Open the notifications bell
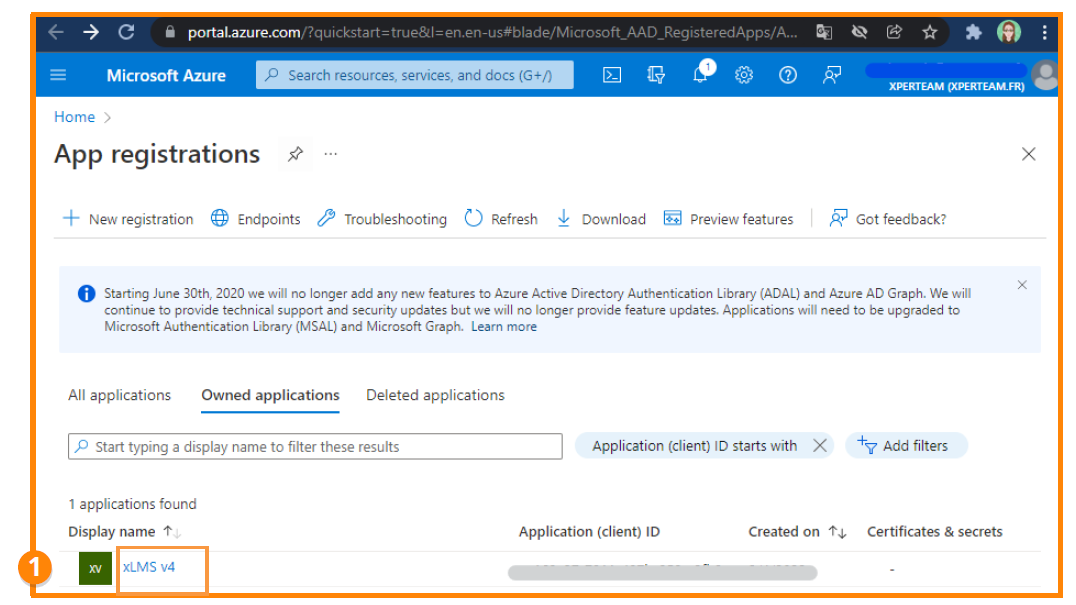This screenshot has width=1076, height=605. click(x=701, y=75)
